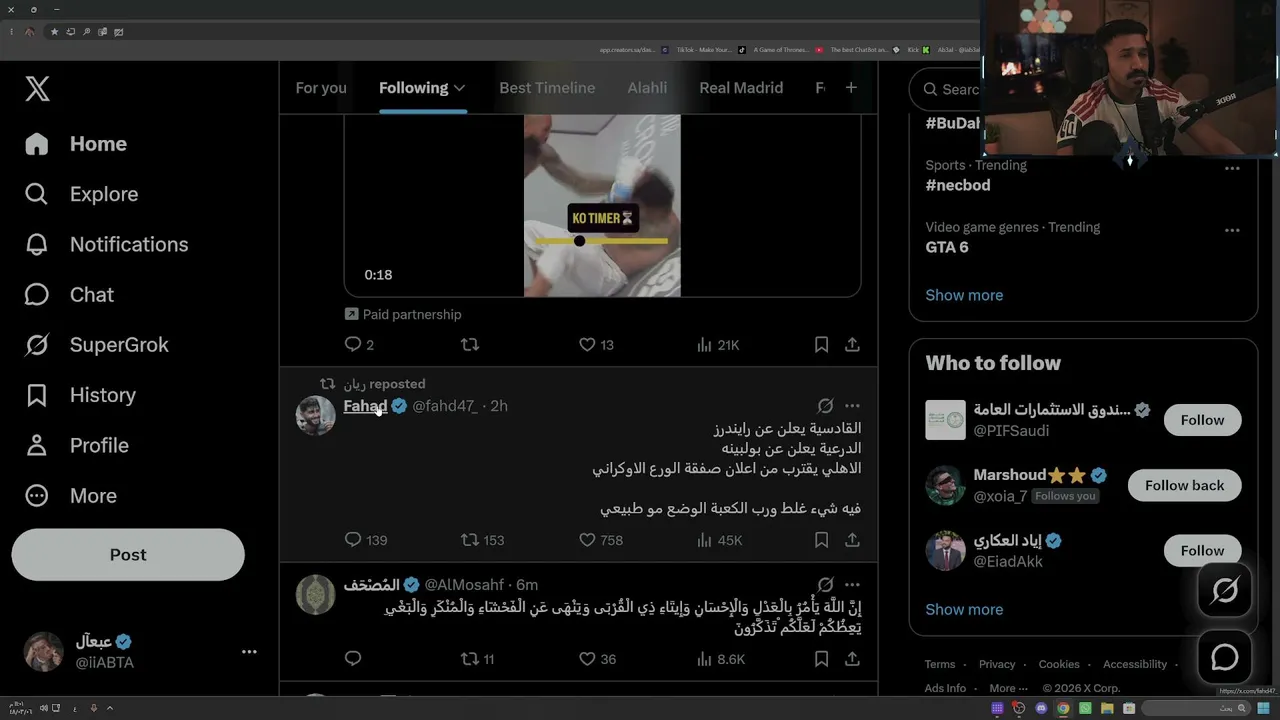Screen dimensions: 1280x720
Task: Bookmark the @AlMosahf post
Action: pos(821,659)
